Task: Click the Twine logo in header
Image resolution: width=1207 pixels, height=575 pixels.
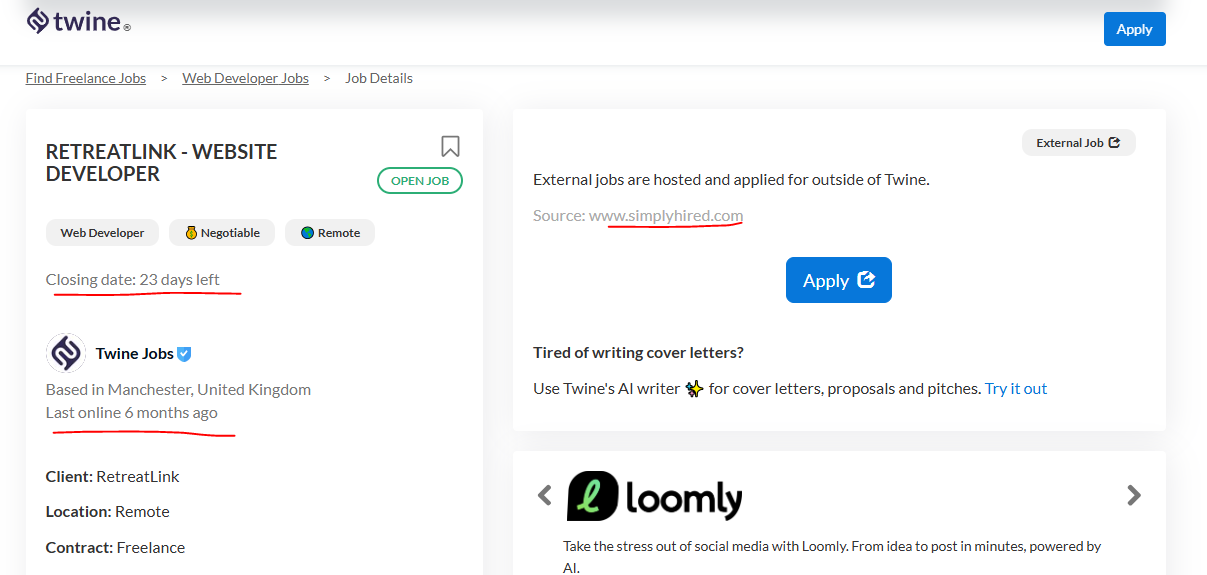Action: click(78, 21)
